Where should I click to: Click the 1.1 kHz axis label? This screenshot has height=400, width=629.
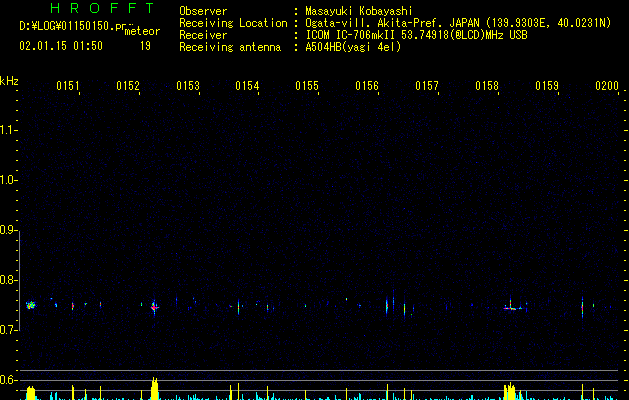point(8,130)
